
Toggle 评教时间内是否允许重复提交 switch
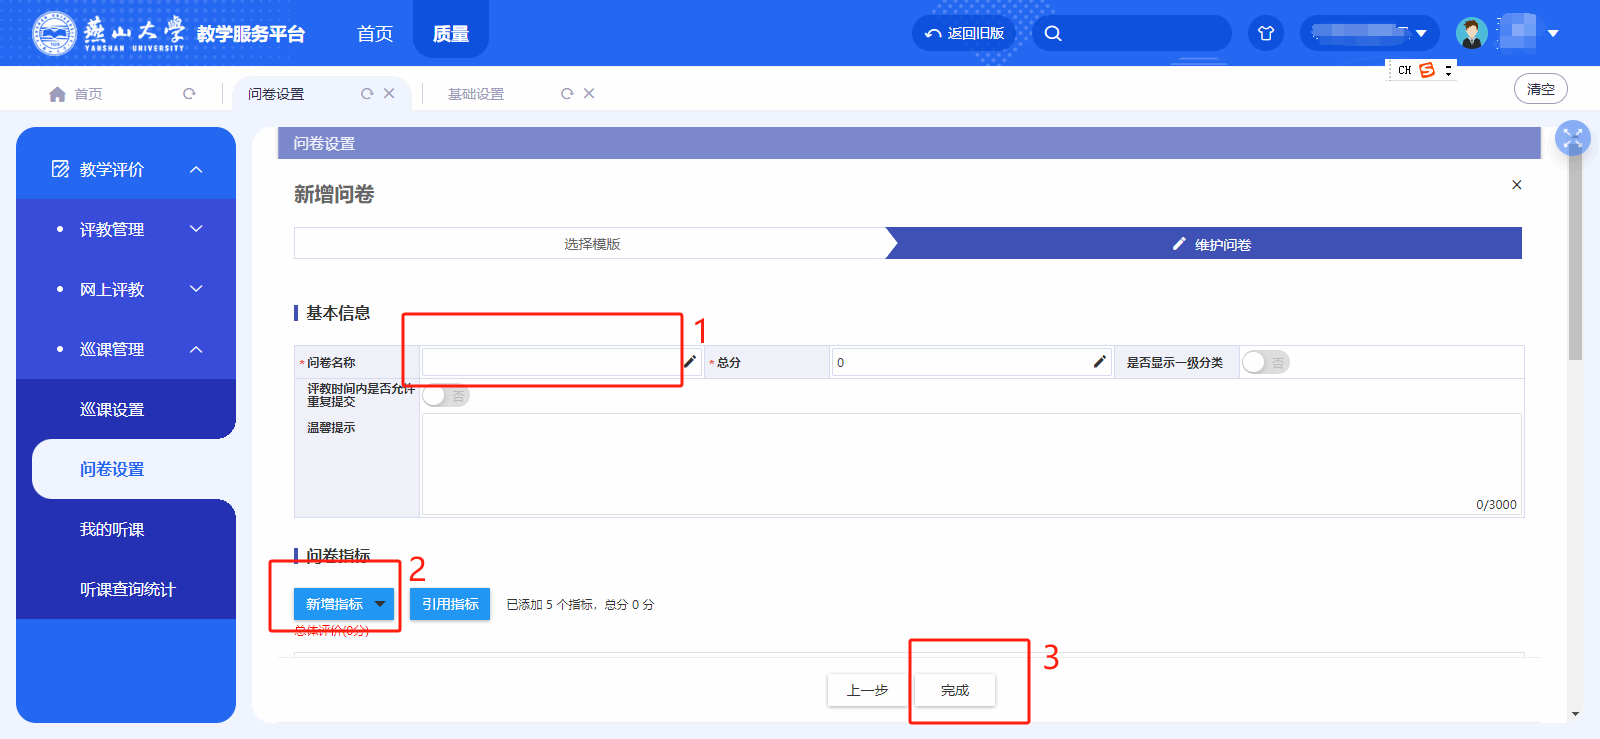pos(445,396)
